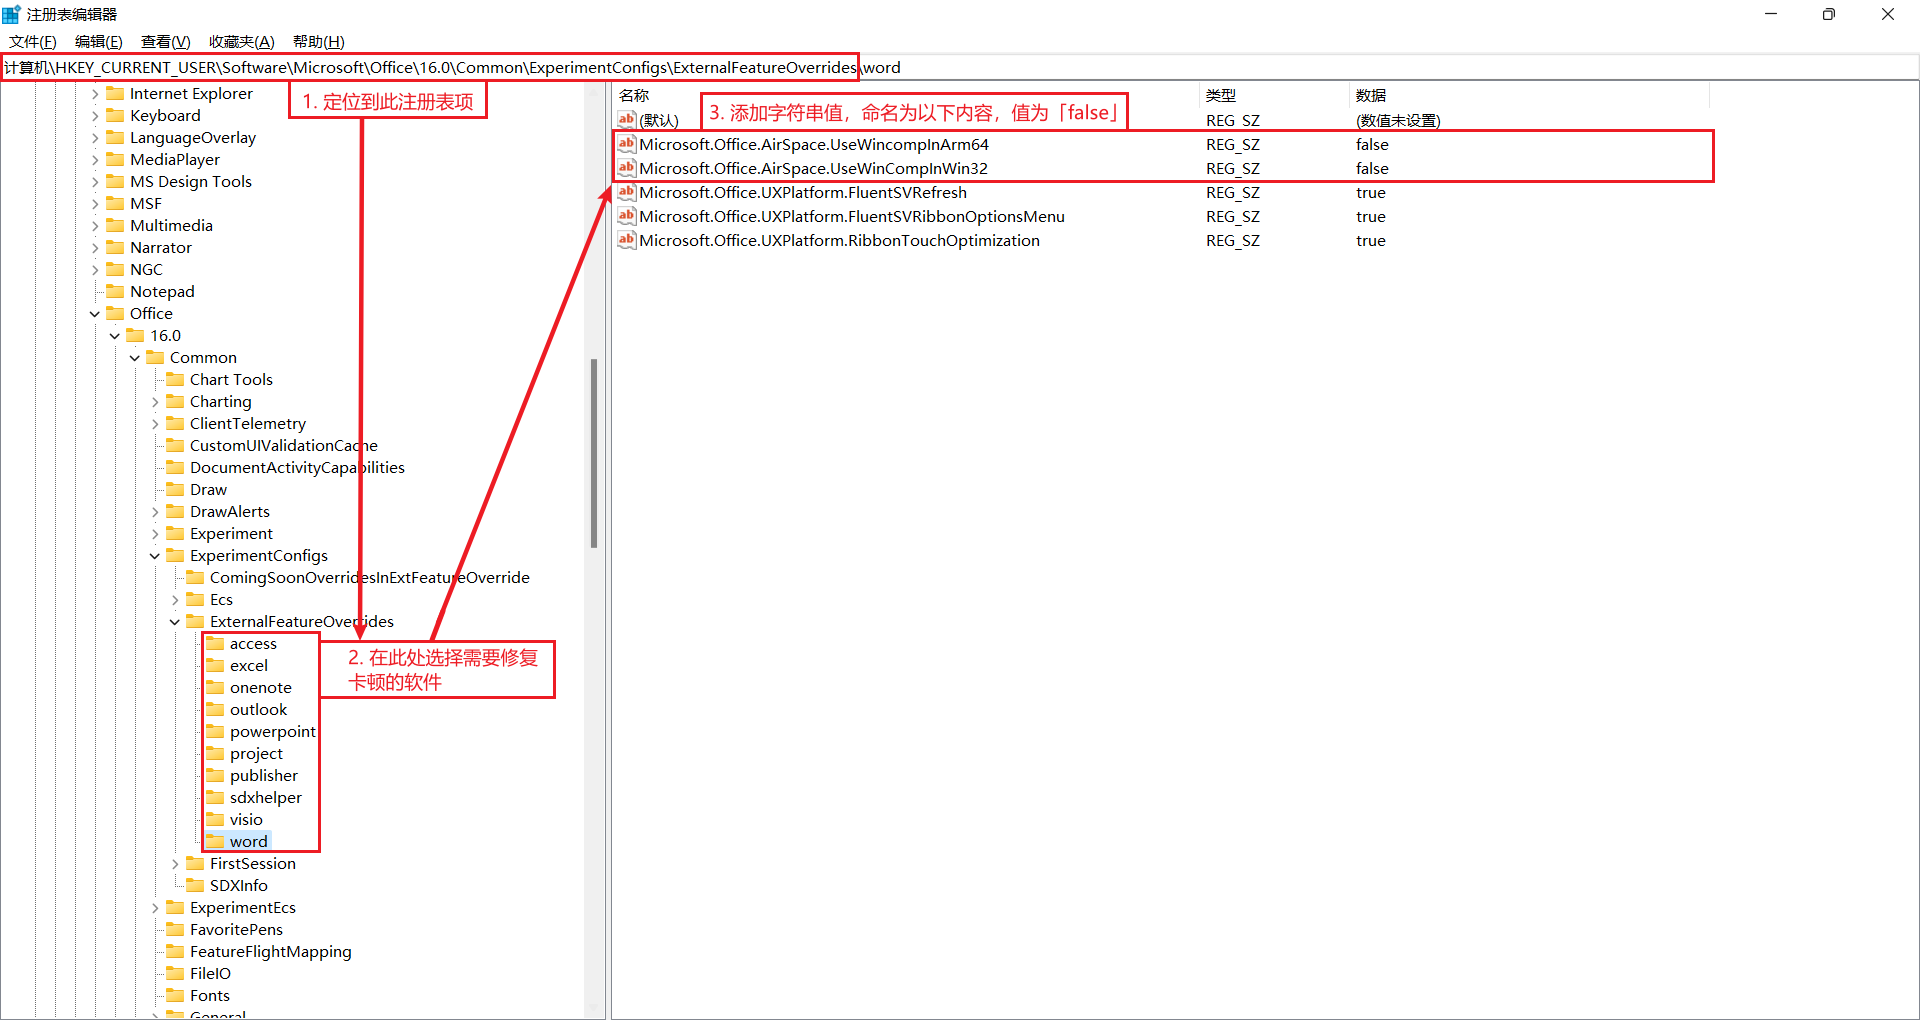Select the SDXInfo key
This screenshot has height=1020, width=1920.
click(x=239, y=885)
